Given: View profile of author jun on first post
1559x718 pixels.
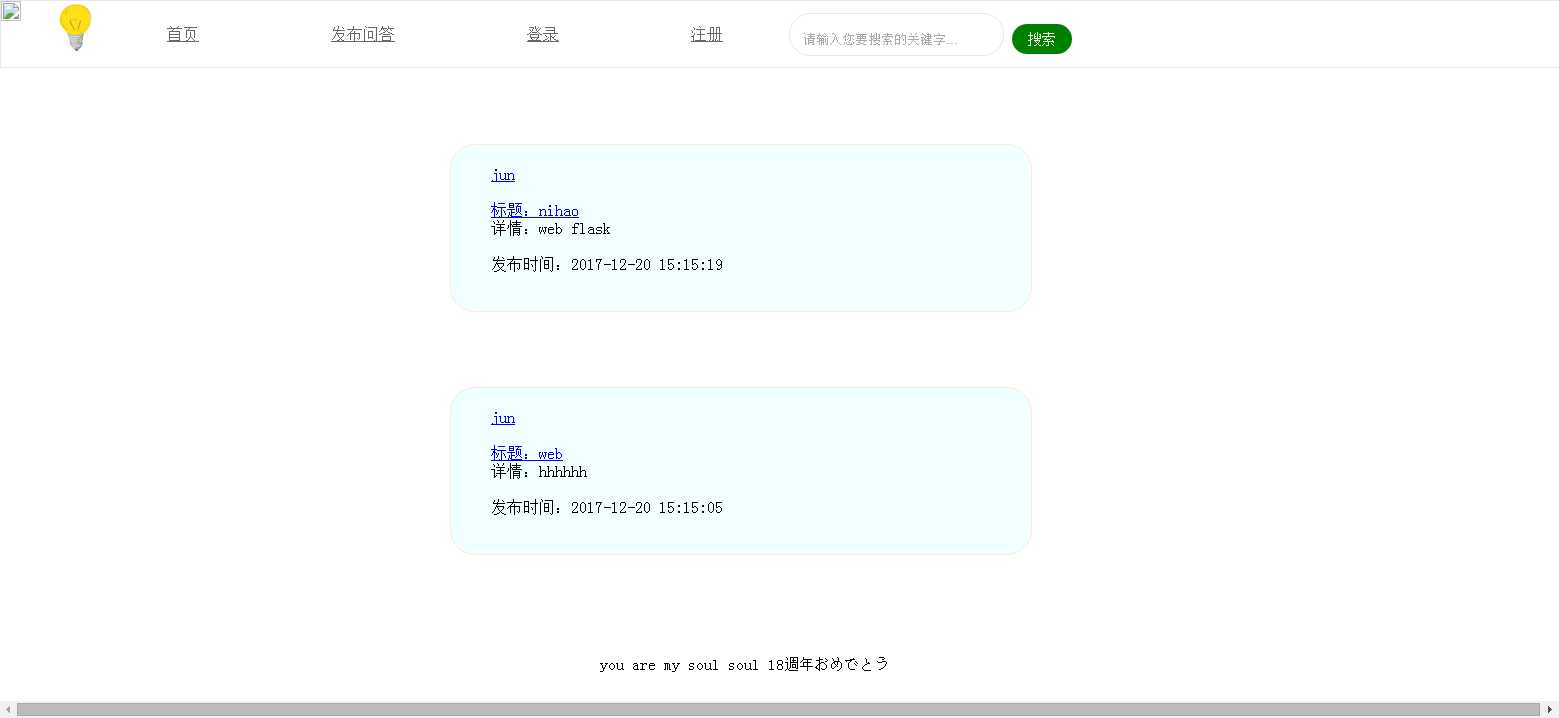Looking at the screenshot, I should click(x=502, y=175).
